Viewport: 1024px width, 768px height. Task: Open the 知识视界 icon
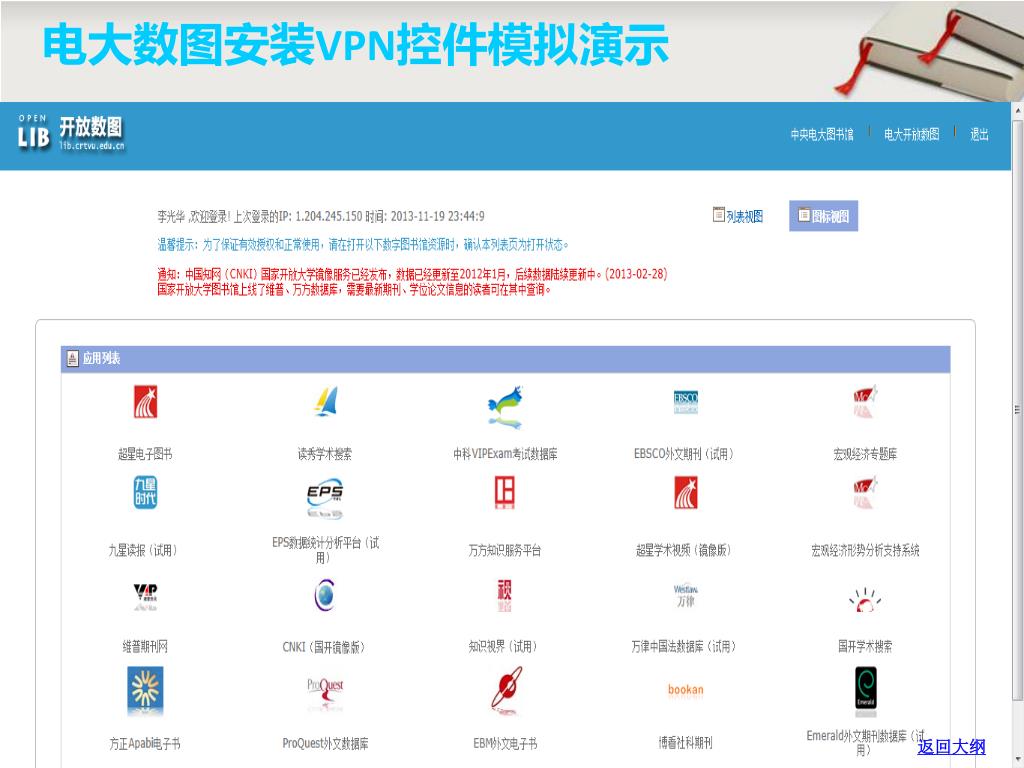tap(505, 595)
